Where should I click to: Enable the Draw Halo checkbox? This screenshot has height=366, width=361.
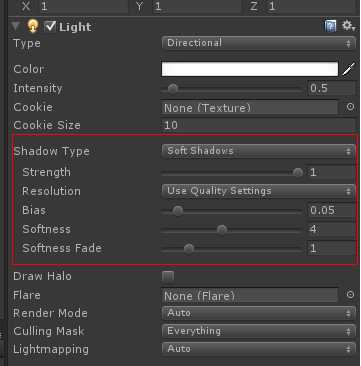(168, 276)
